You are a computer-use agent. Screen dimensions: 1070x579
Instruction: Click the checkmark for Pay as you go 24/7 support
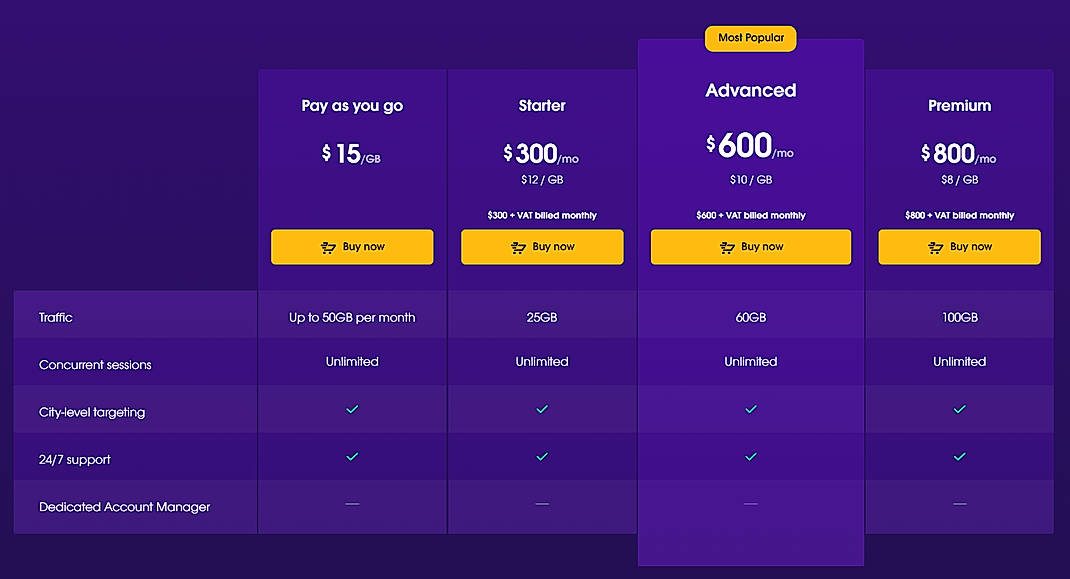click(352, 456)
